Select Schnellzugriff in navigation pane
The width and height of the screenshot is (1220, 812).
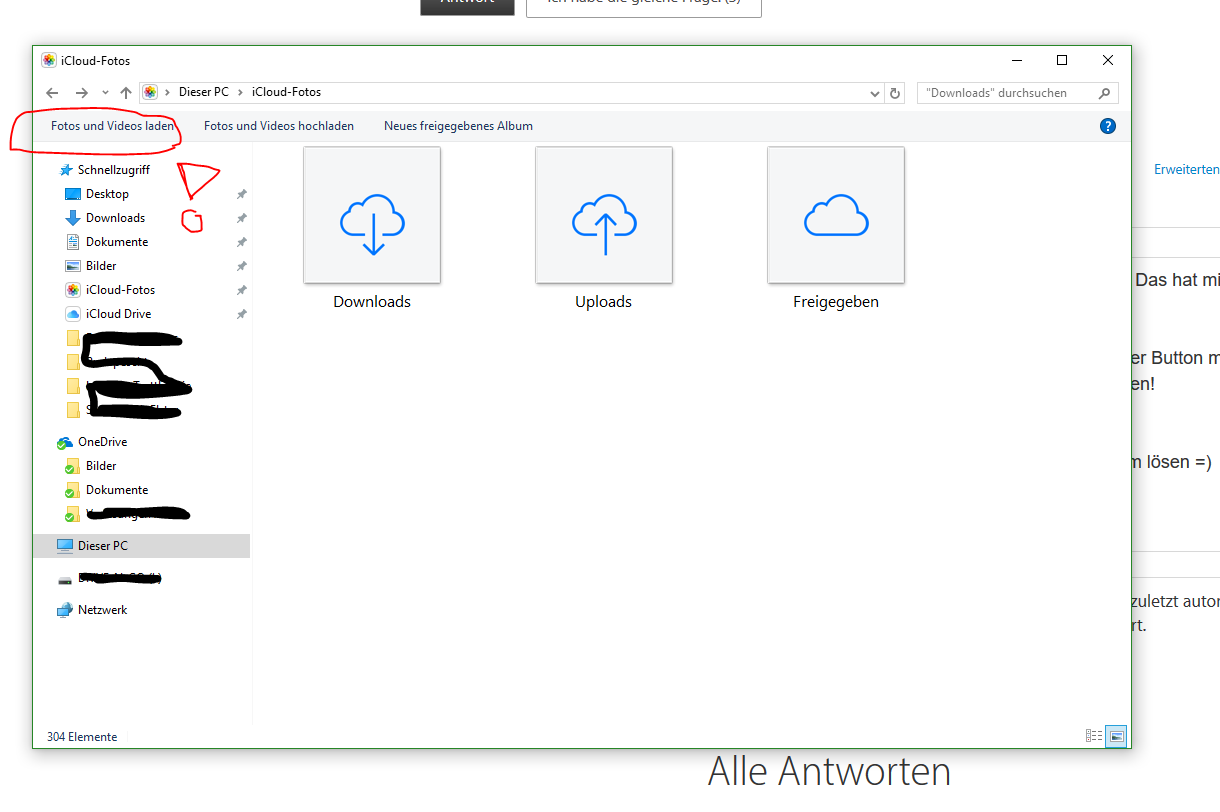coord(114,170)
